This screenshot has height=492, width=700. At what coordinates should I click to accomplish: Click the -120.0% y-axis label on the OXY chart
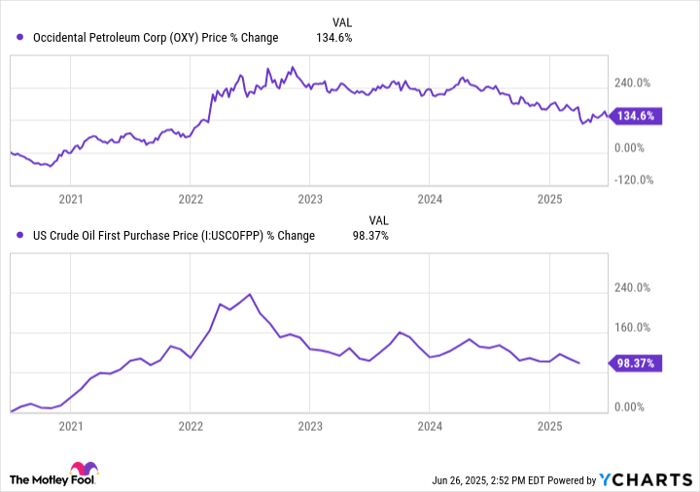[x=632, y=180]
